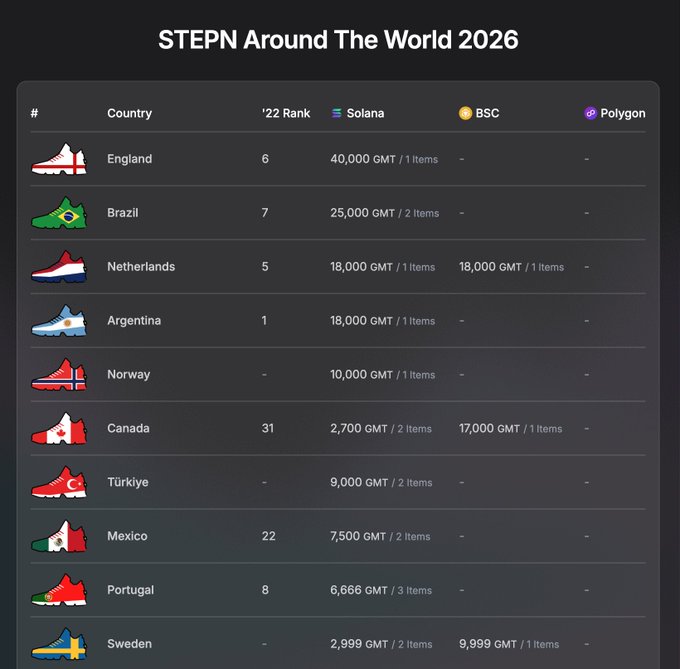Select the Brazil country name

(123, 212)
